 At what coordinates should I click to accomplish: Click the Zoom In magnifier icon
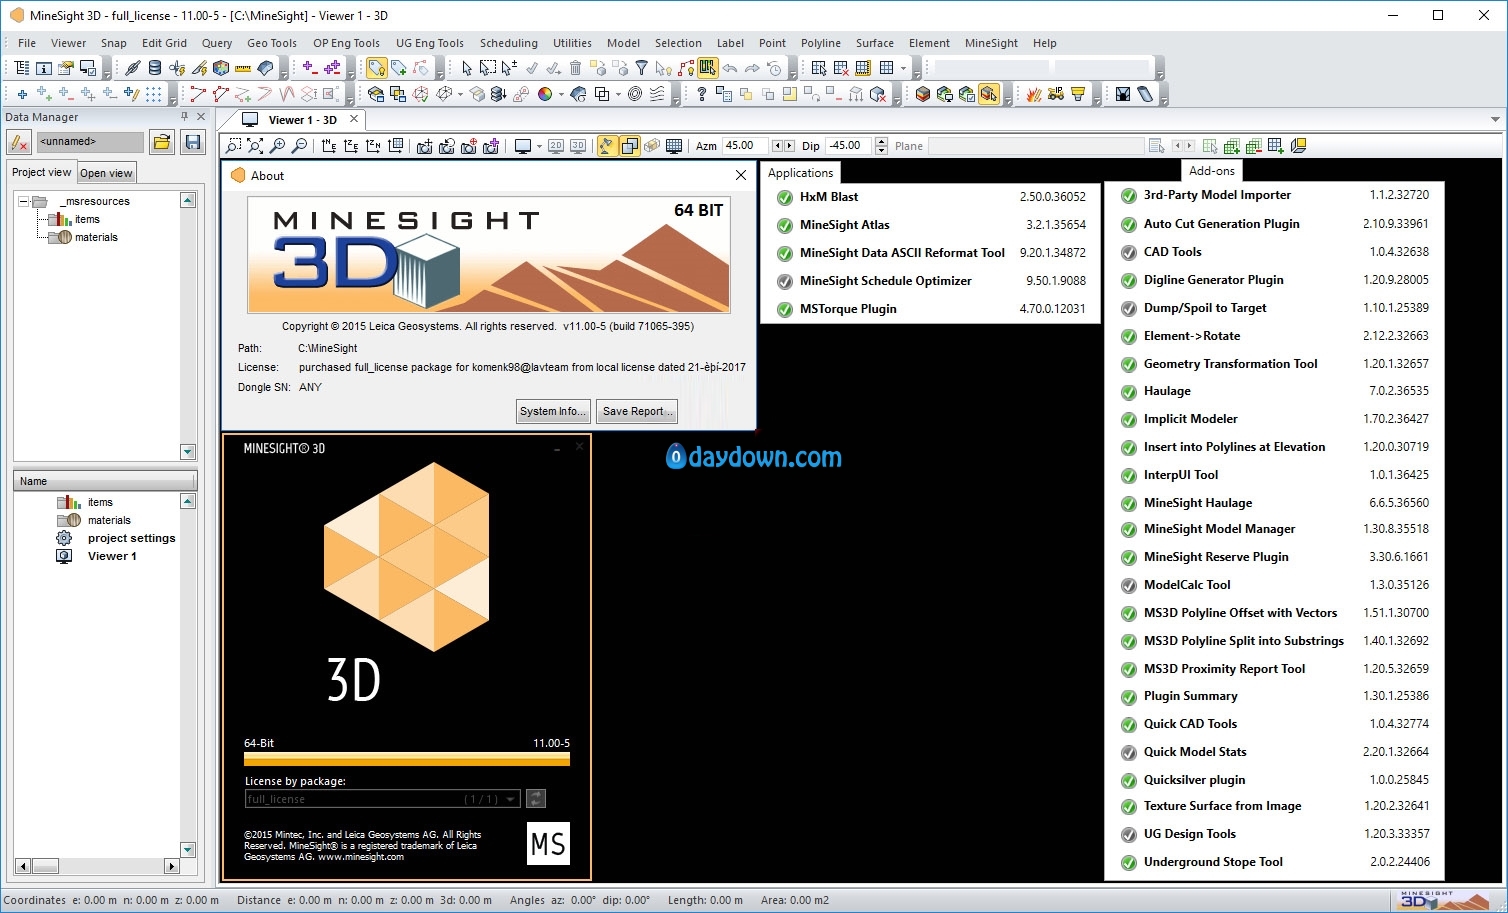coord(277,146)
